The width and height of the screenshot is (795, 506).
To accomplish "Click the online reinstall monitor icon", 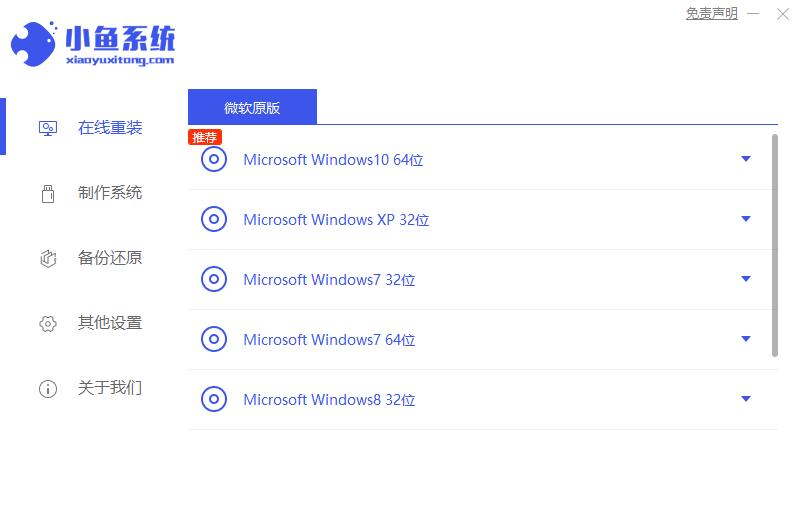I will 48,128.
